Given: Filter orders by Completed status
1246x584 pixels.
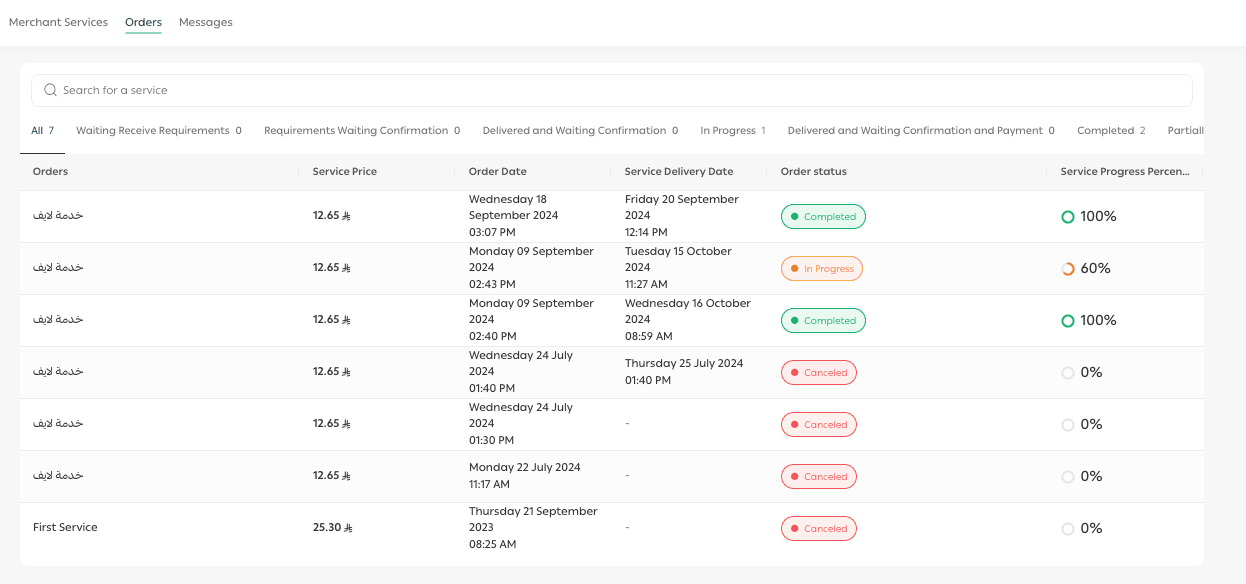Looking at the screenshot, I should point(1110,131).
